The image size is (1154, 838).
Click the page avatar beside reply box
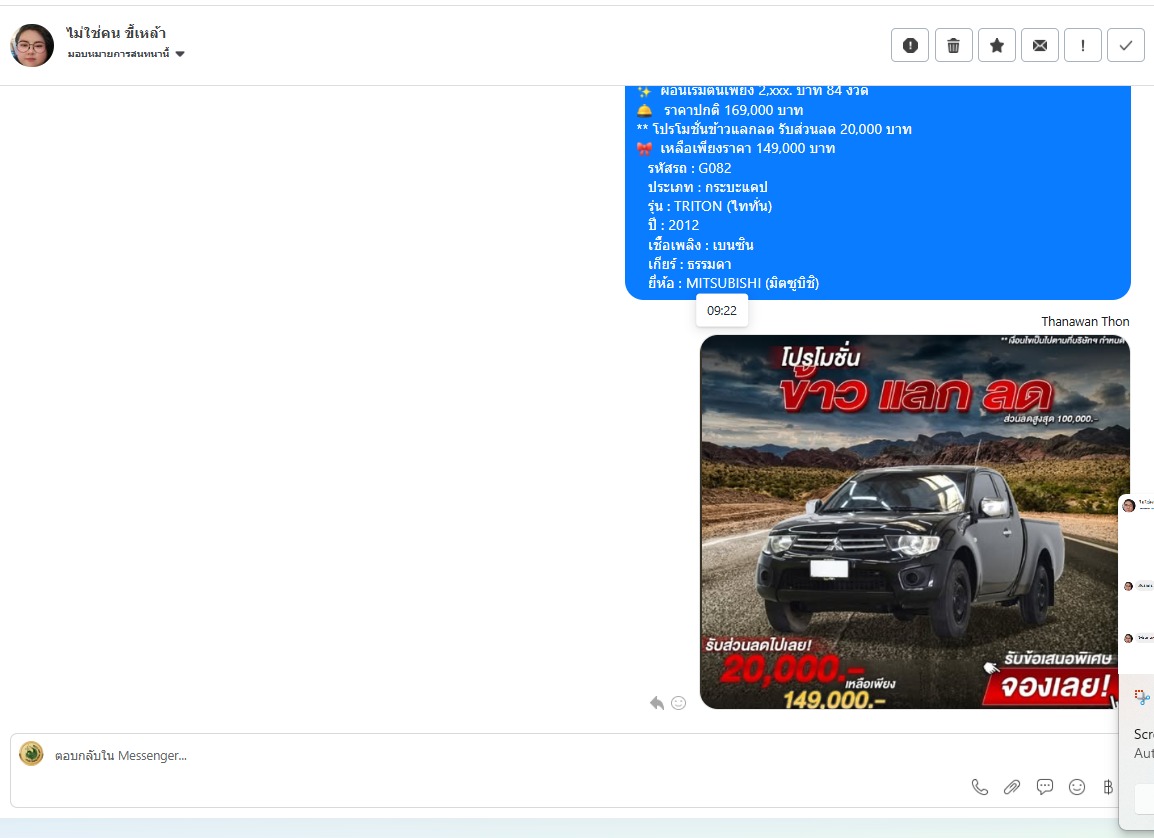coord(31,754)
